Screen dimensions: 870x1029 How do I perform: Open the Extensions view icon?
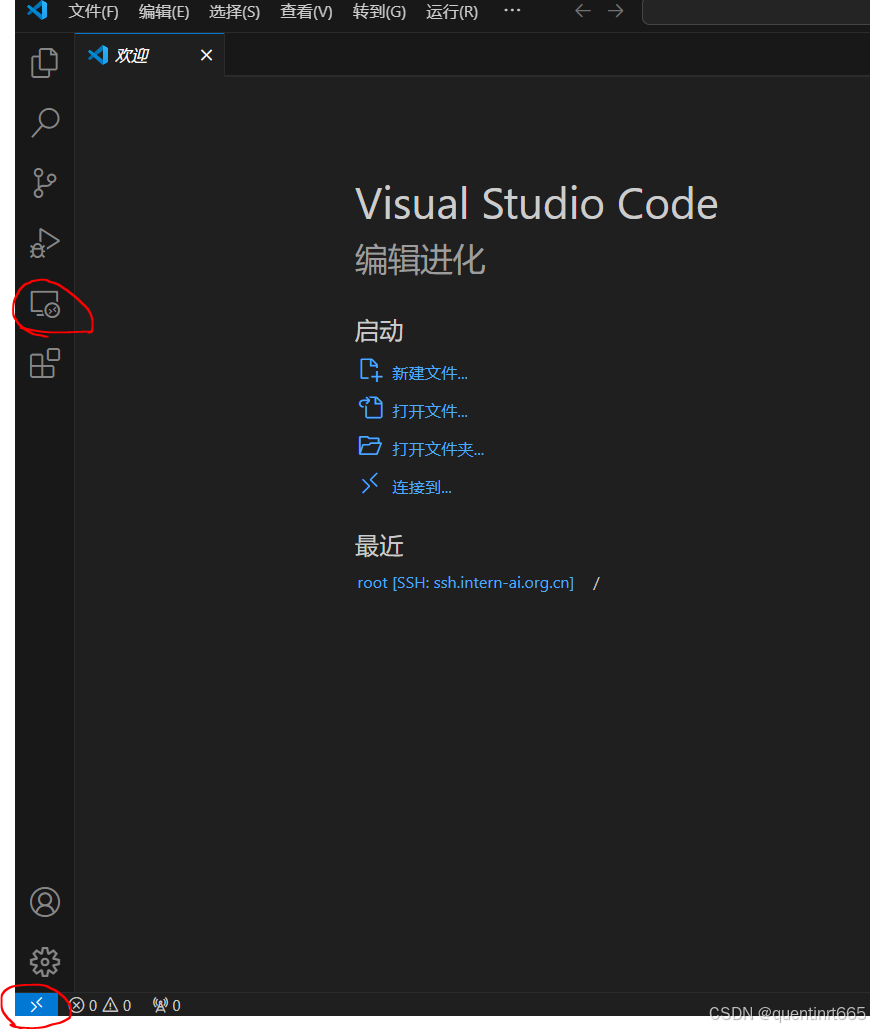(x=45, y=364)
